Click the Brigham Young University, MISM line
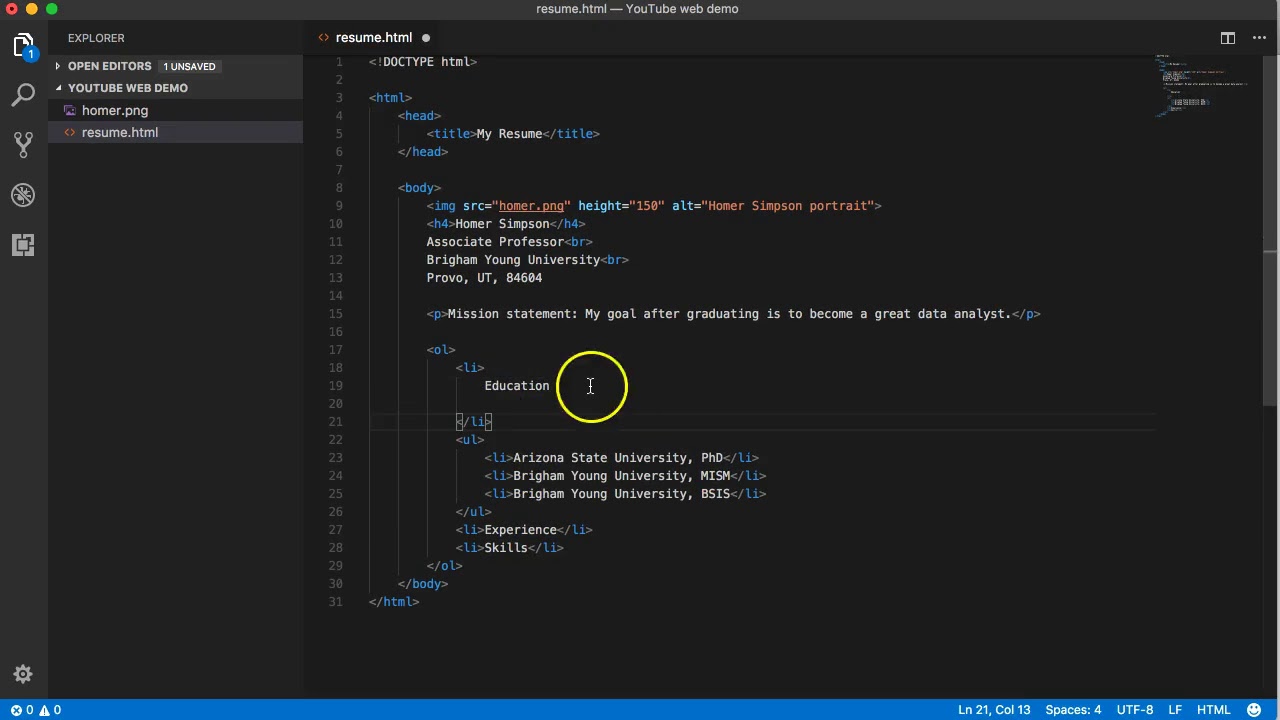The height and width of the screenshot is (720, 1280). click(x=625, y=476)
